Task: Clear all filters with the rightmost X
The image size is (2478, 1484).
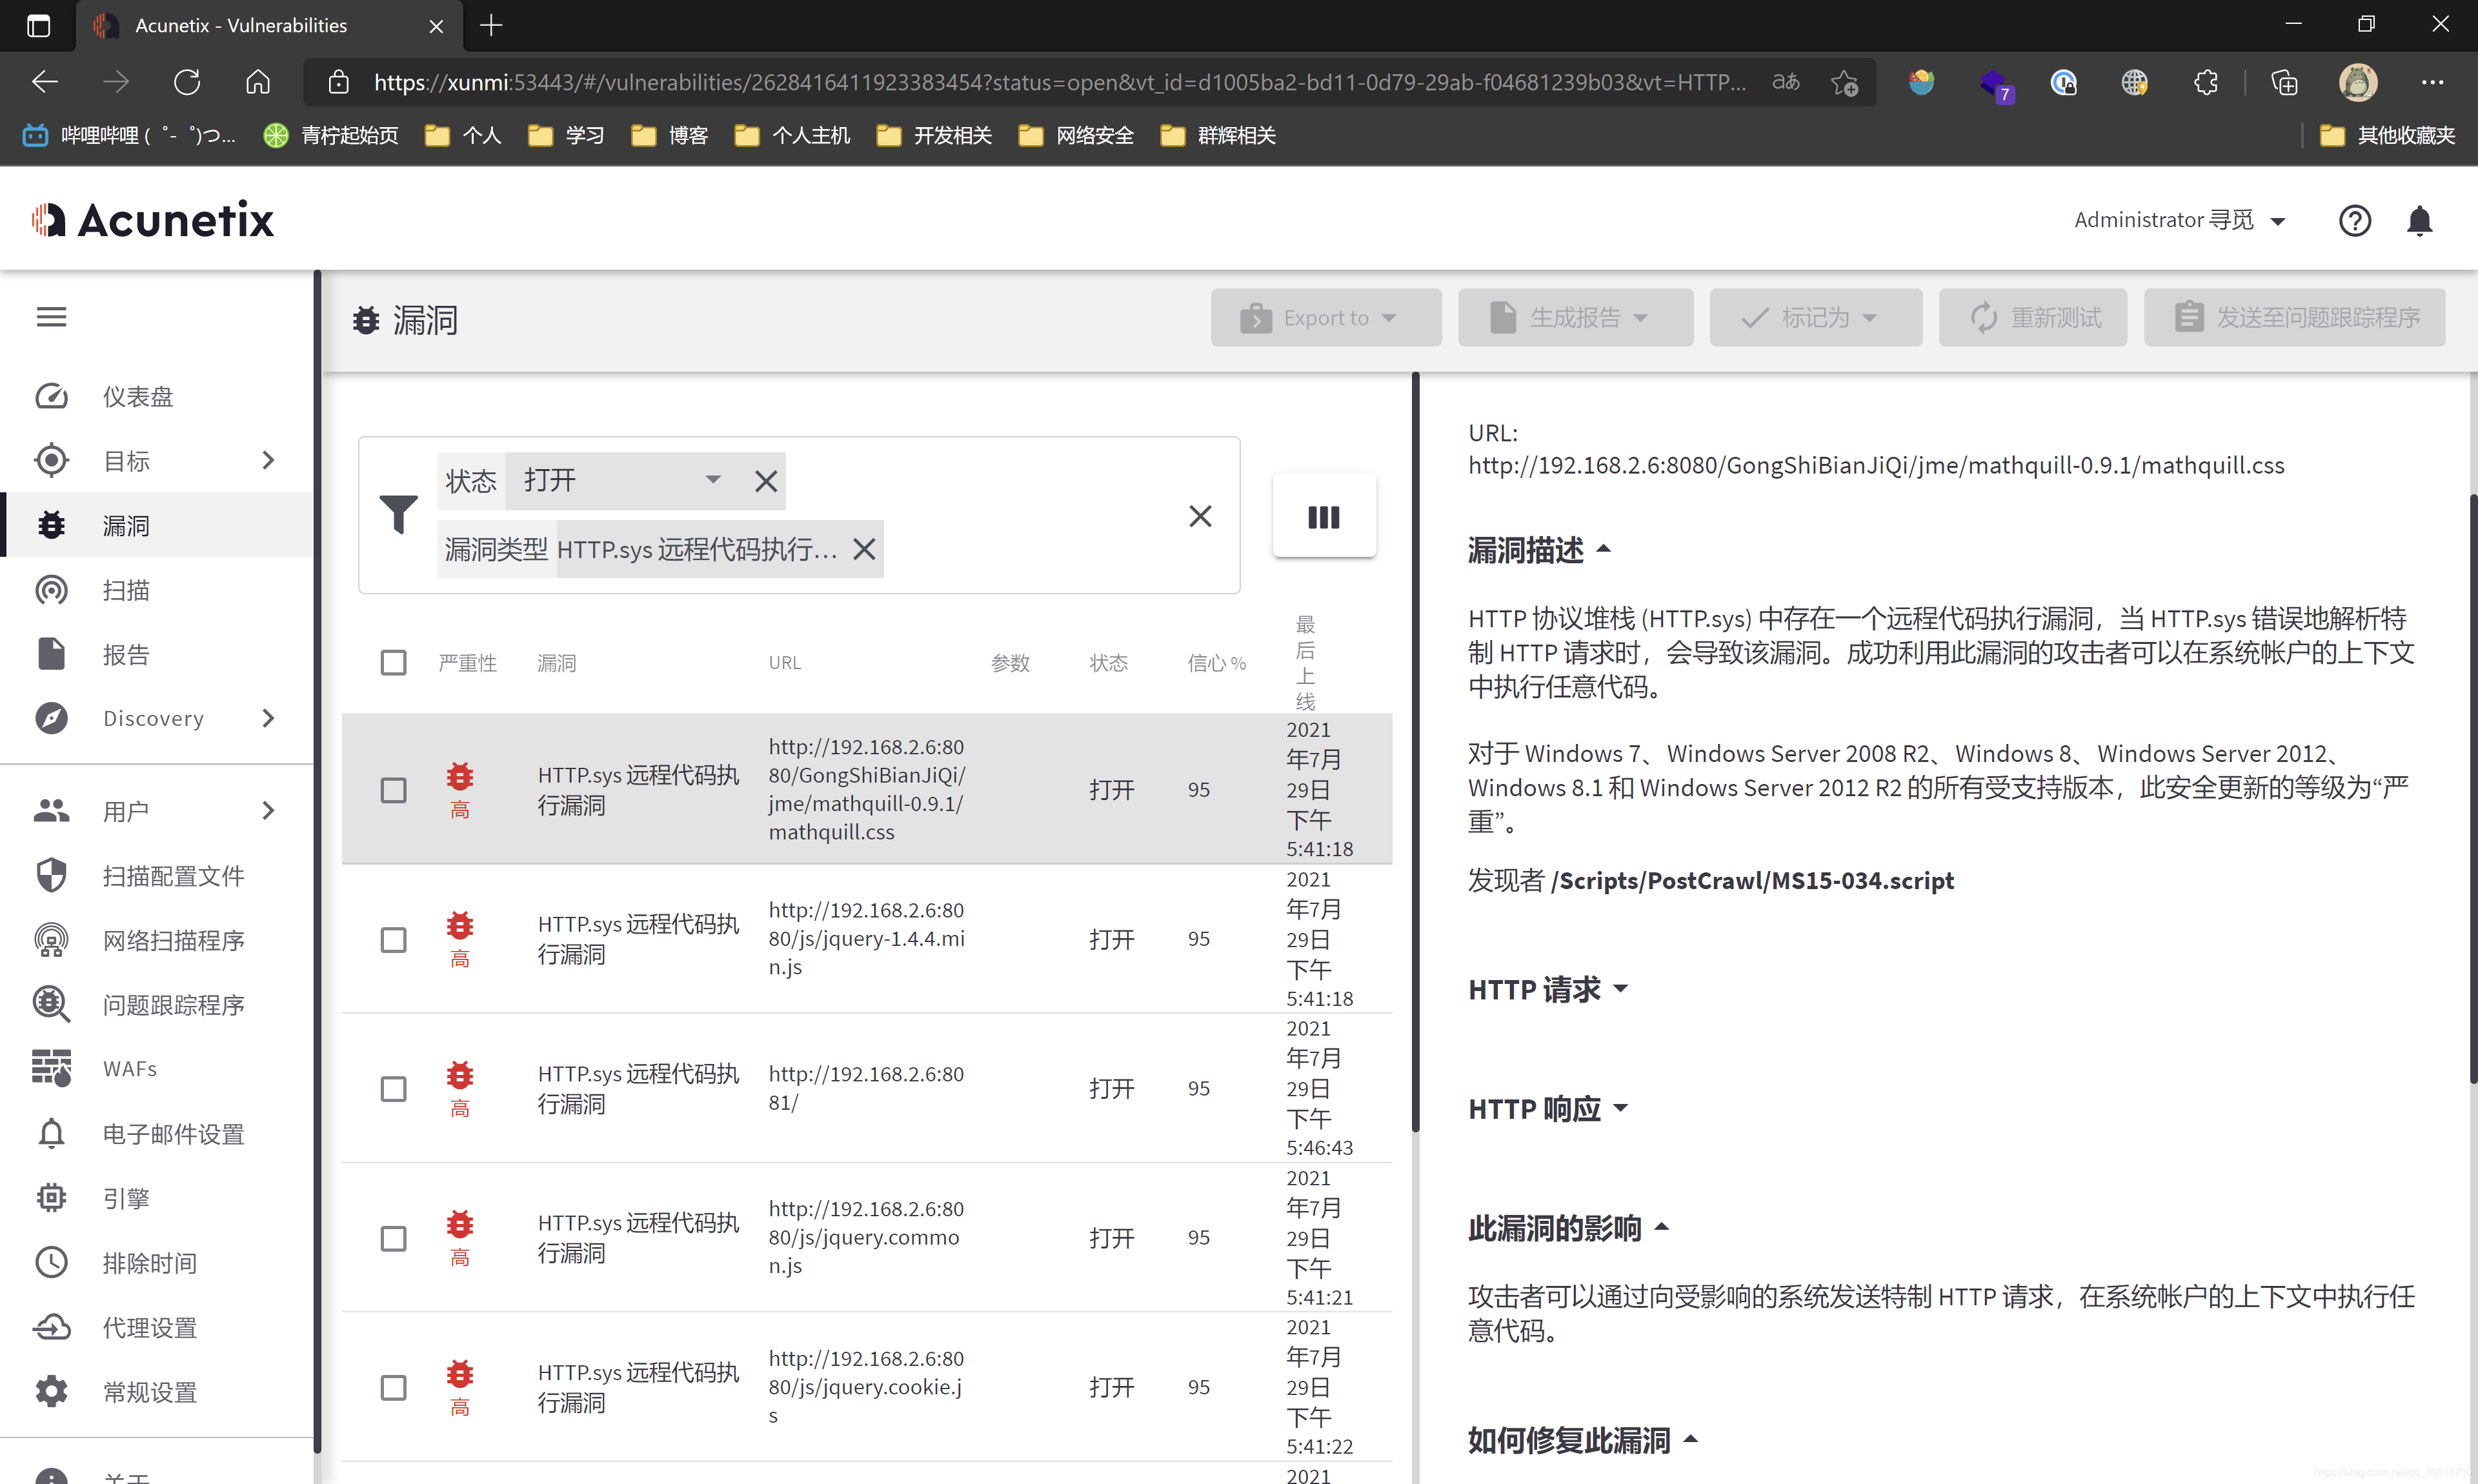Action: [1200, 516]
